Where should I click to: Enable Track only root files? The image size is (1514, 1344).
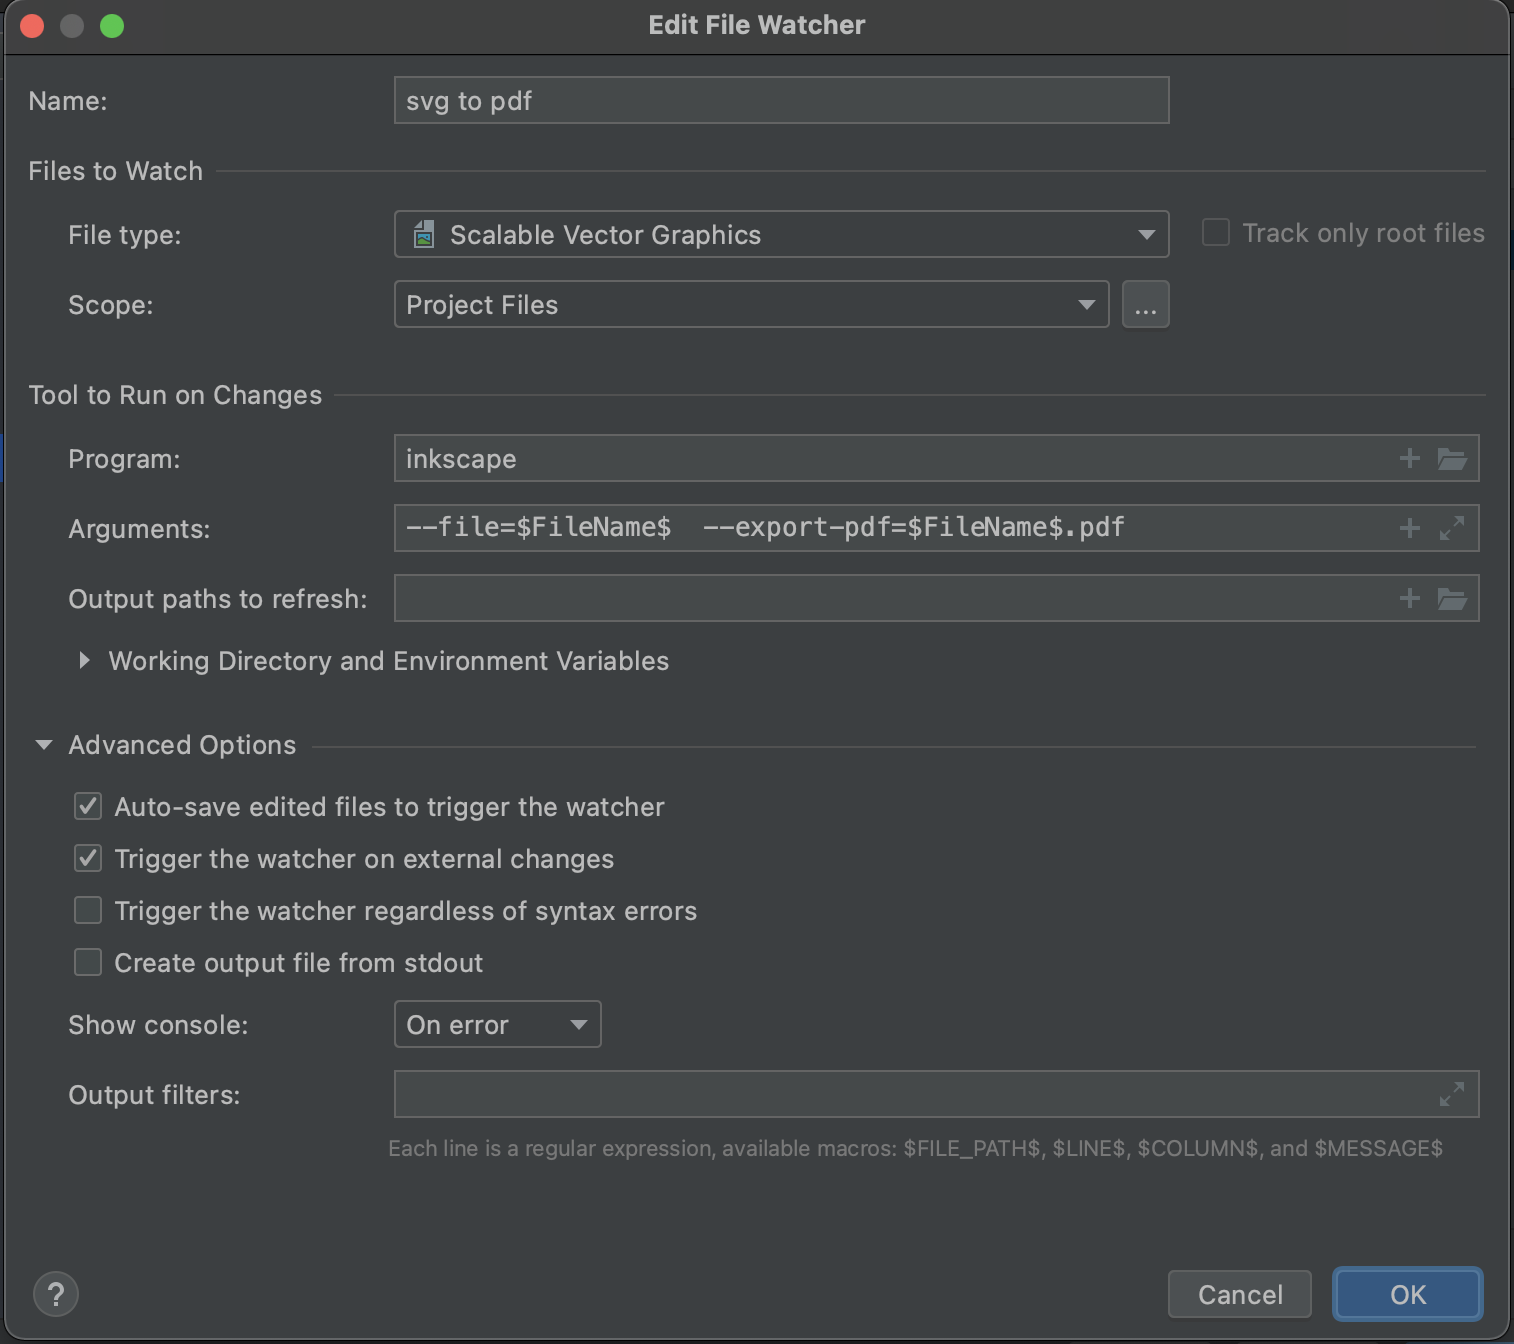click(1215, 232)
